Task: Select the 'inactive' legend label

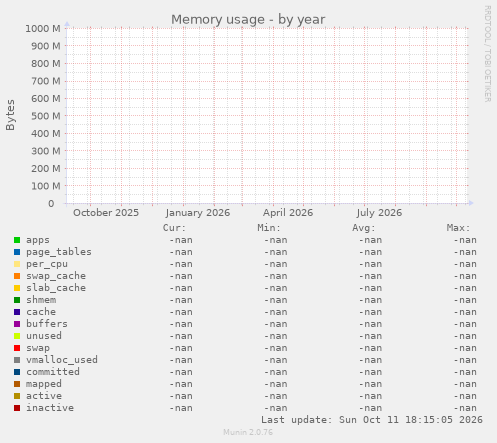Action: click(x=50, y=408)
